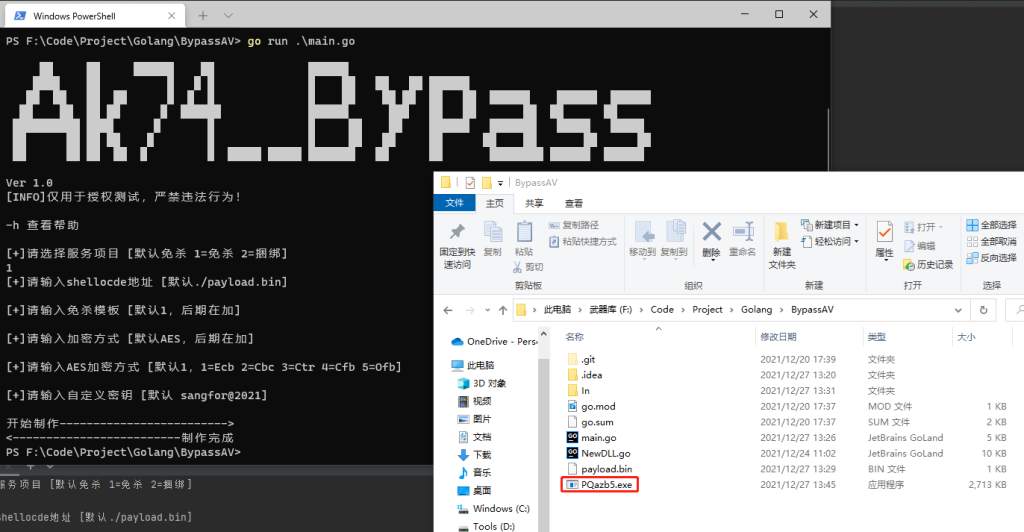1024x532 pixels.
Task: Click the Properties (属性) checkmark icon
Action: point(884,232)
